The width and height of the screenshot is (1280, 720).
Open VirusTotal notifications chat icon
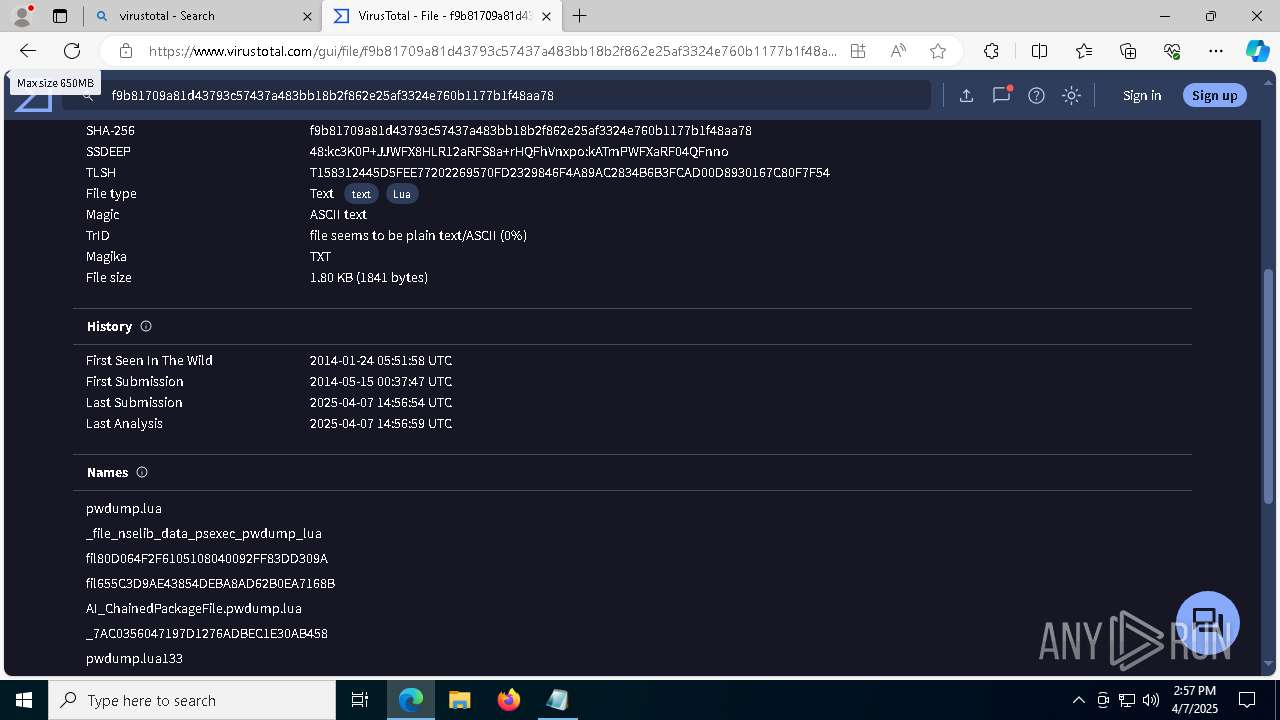[x=1001, y=95]
